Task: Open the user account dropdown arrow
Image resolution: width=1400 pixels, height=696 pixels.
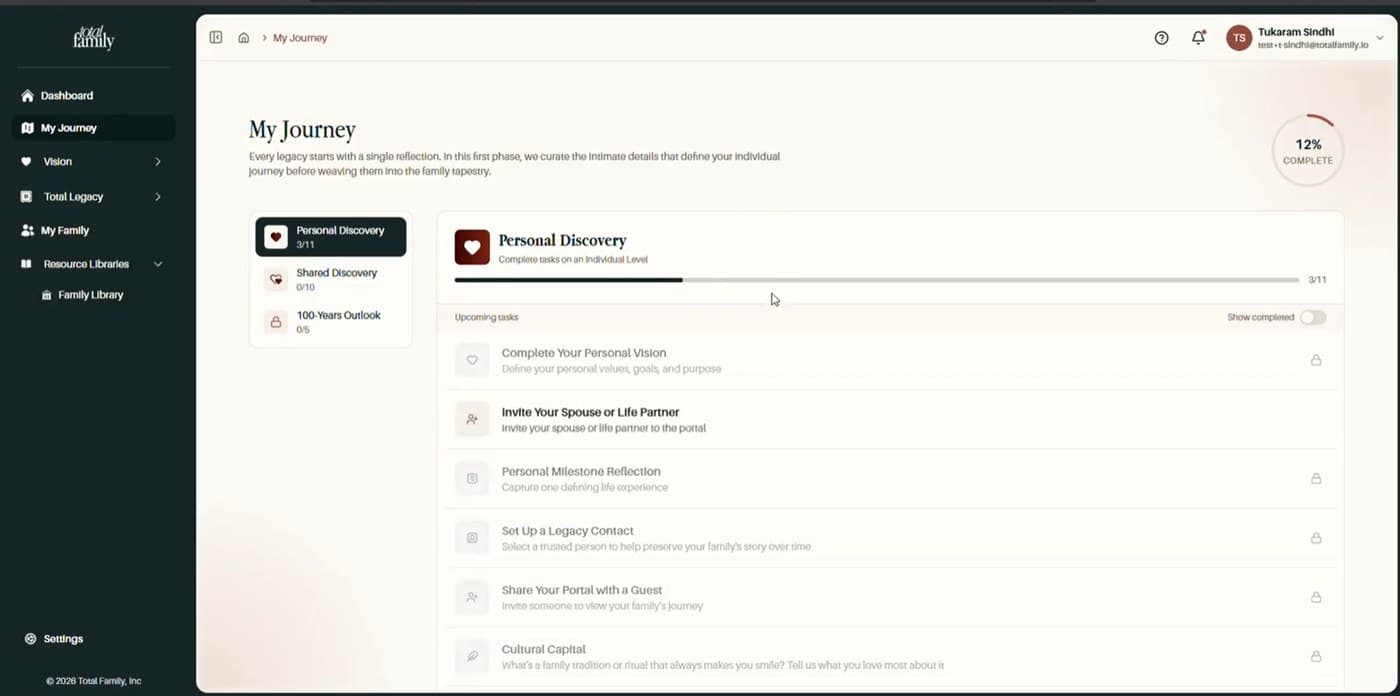Action: pyautogui.click(x=1380, y=38)
